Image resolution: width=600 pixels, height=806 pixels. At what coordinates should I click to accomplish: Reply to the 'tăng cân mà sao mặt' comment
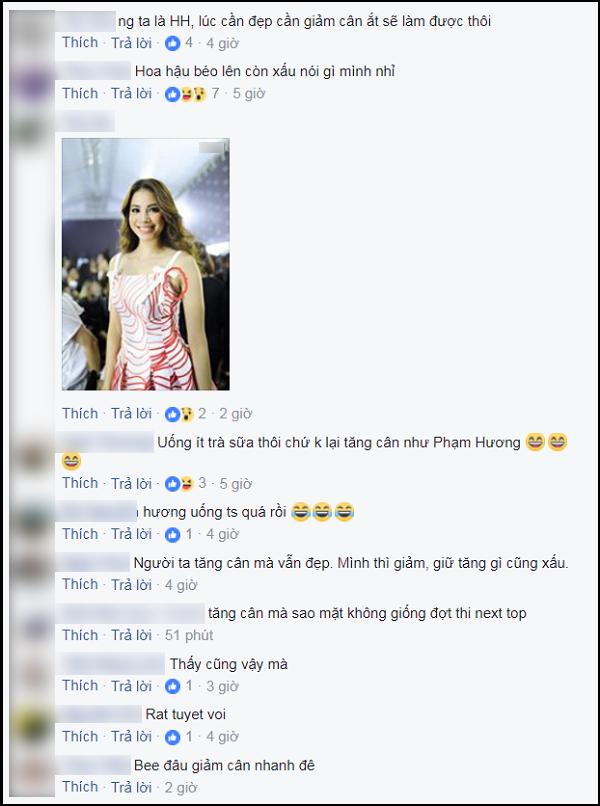132,635
